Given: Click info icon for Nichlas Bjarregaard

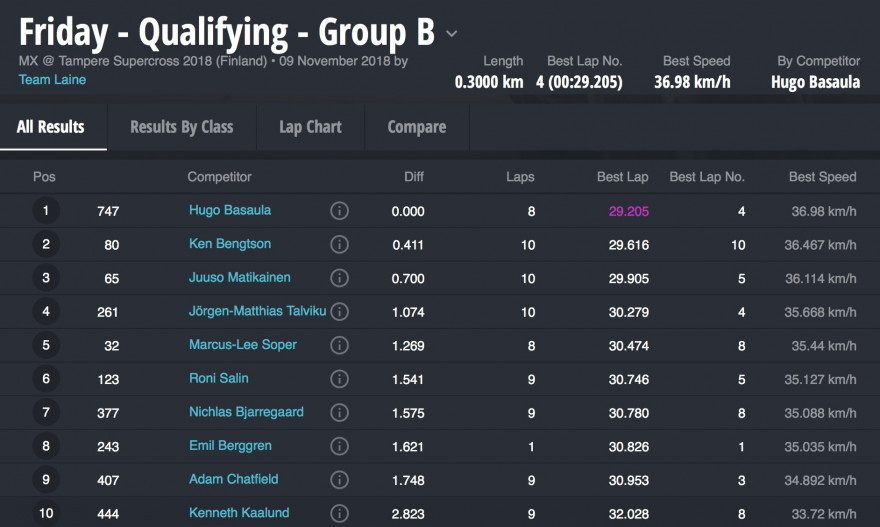Looking at the screenshot, I should tap(339, 412).
